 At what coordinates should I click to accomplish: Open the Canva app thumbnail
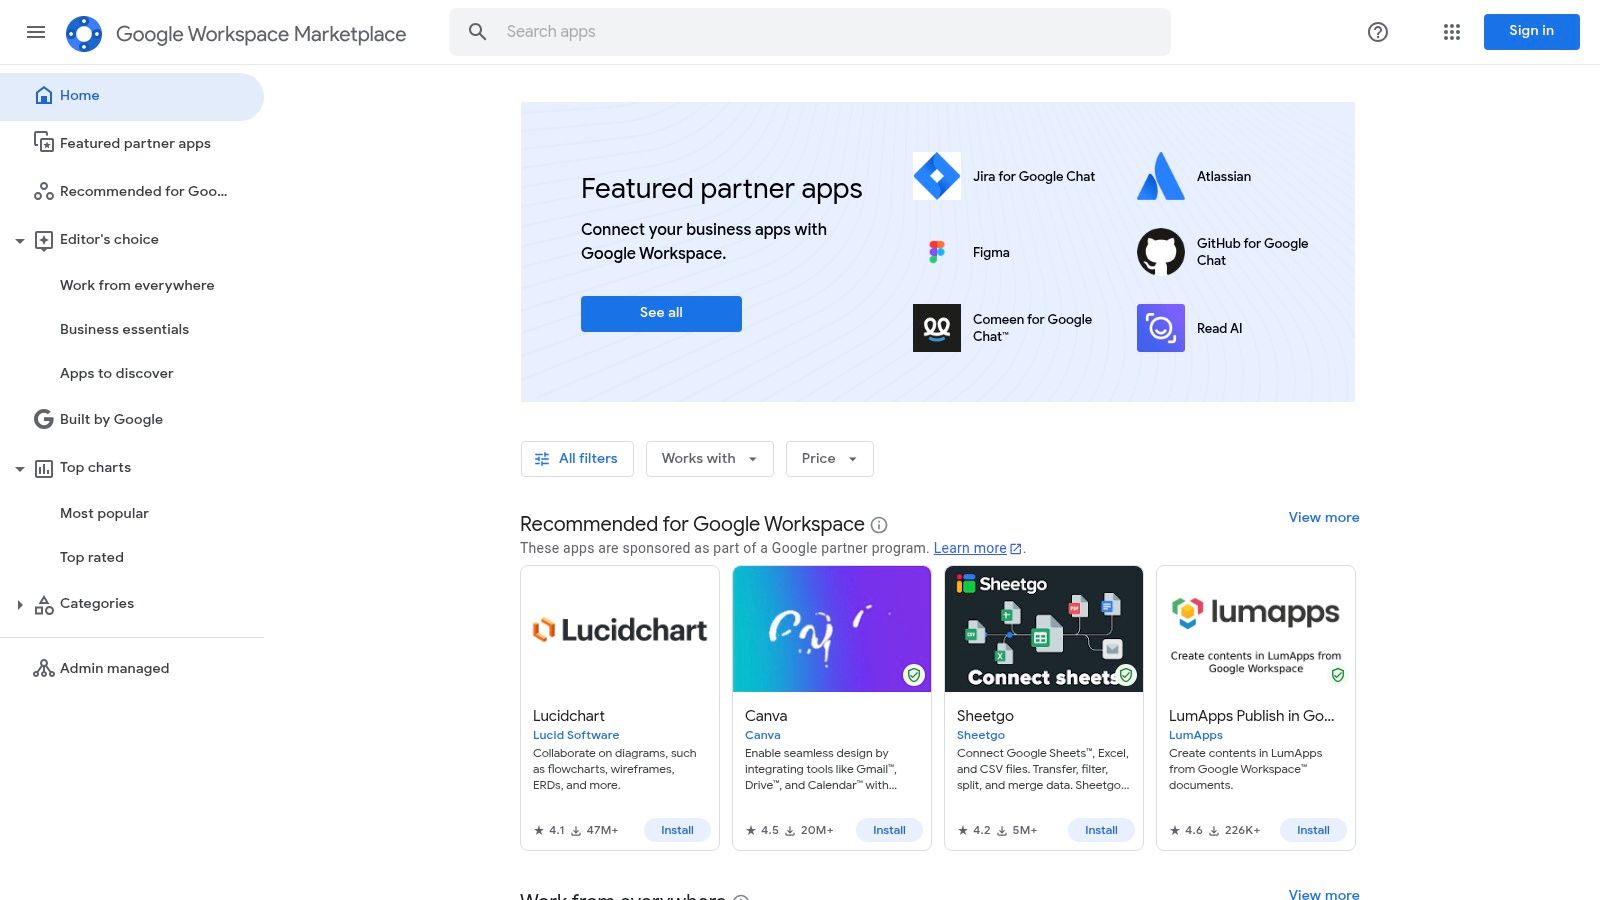[x=831, y=628]
